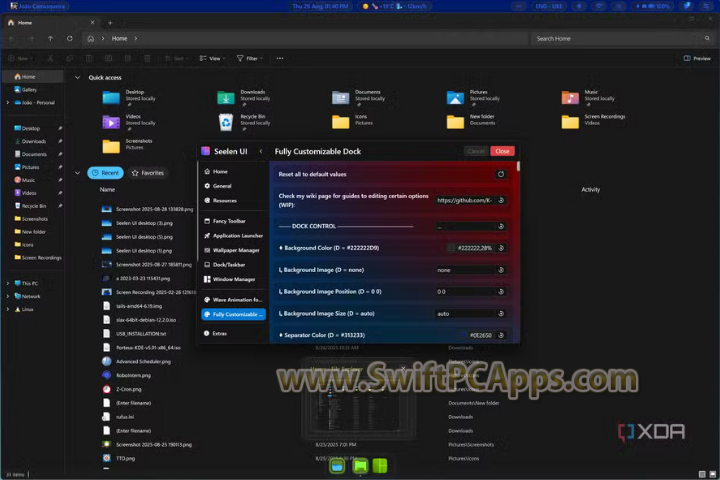Screen dimensions: 720x480
Task: Reset the Background Image Size value icon
Action: (x=501, y=313)
